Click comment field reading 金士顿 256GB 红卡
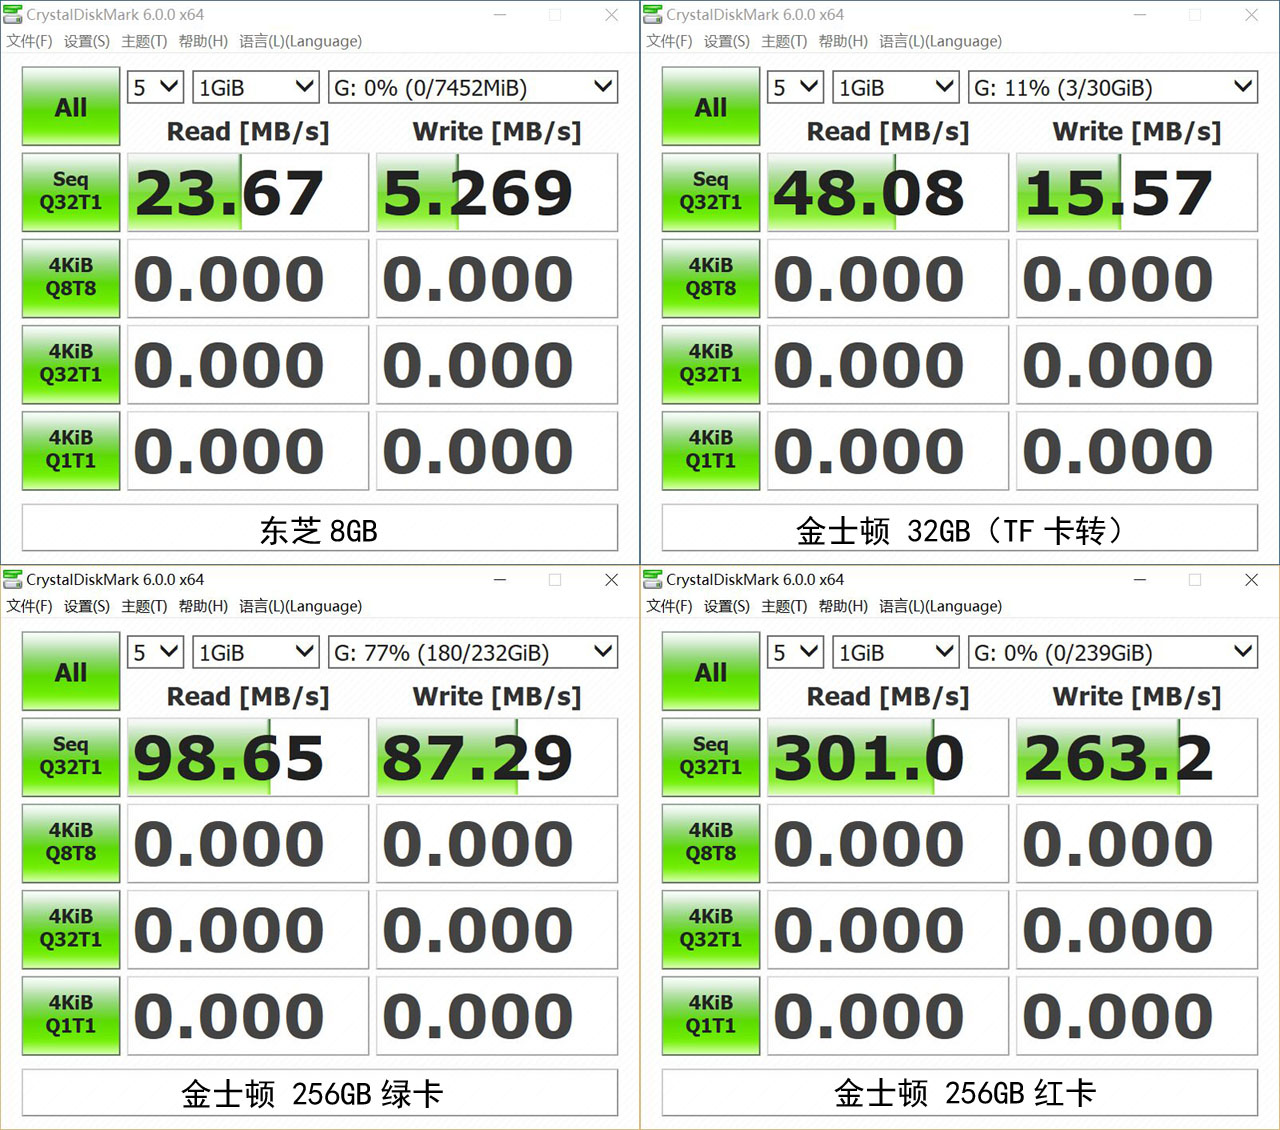1280x1130 pixels. pos(960,1093)
